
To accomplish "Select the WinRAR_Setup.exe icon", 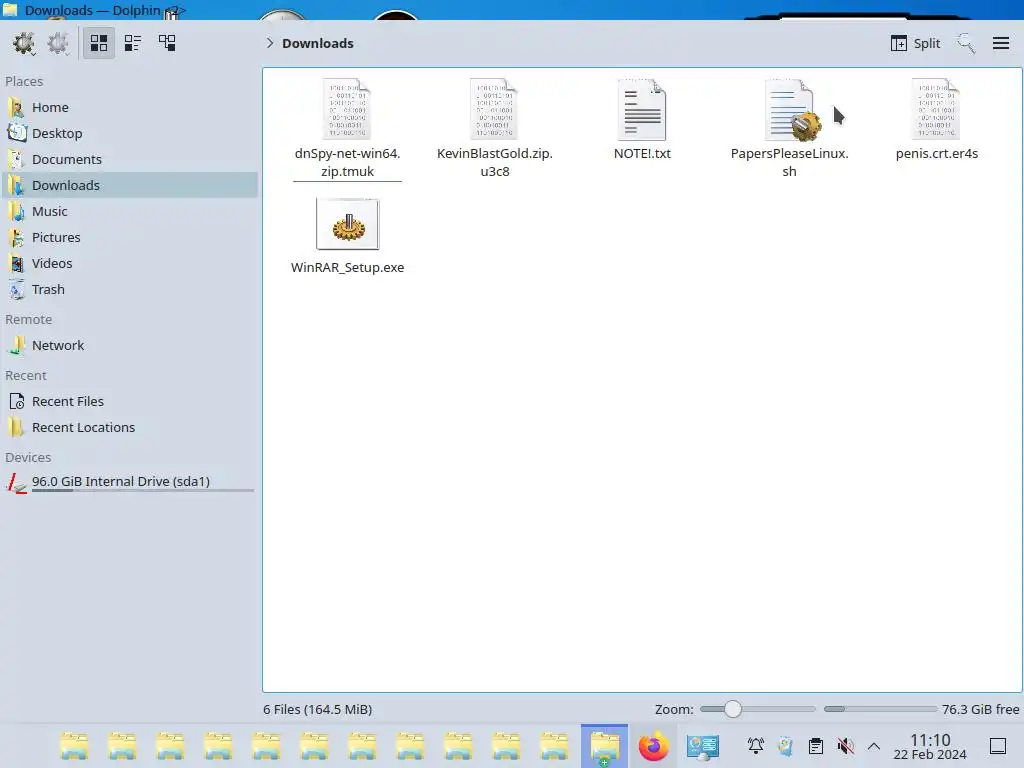I will point(347,224).
